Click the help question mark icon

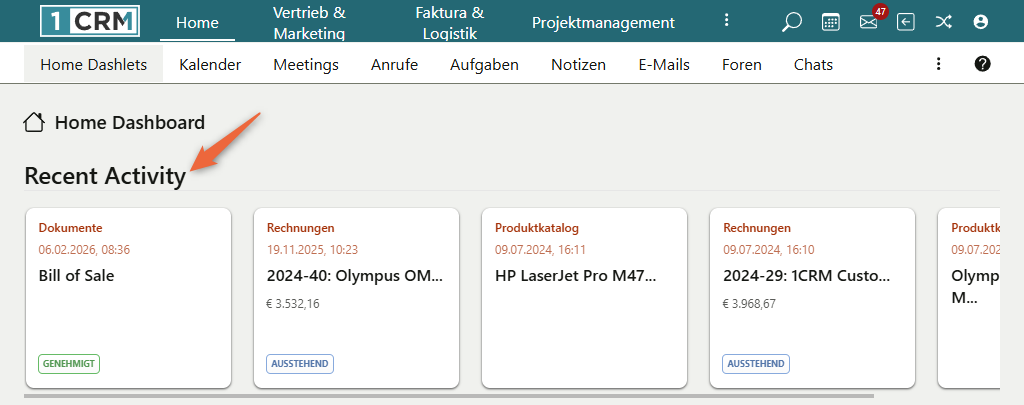982,64
